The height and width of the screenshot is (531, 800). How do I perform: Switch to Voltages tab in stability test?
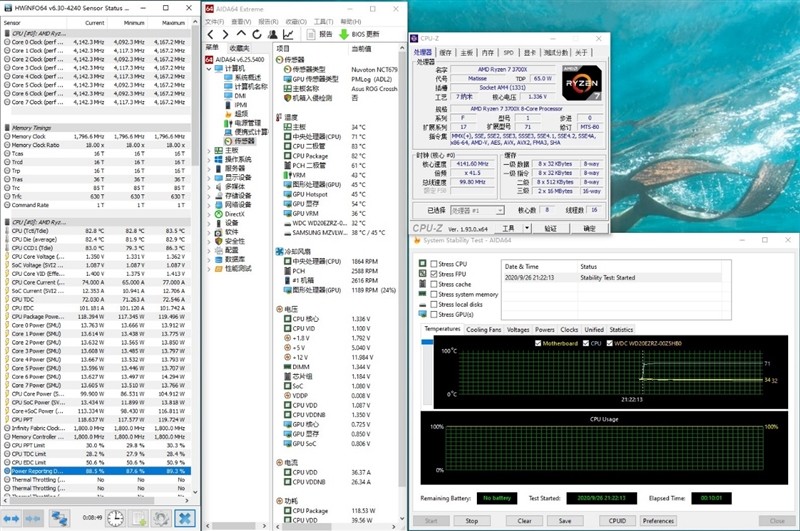pos(518,330)
